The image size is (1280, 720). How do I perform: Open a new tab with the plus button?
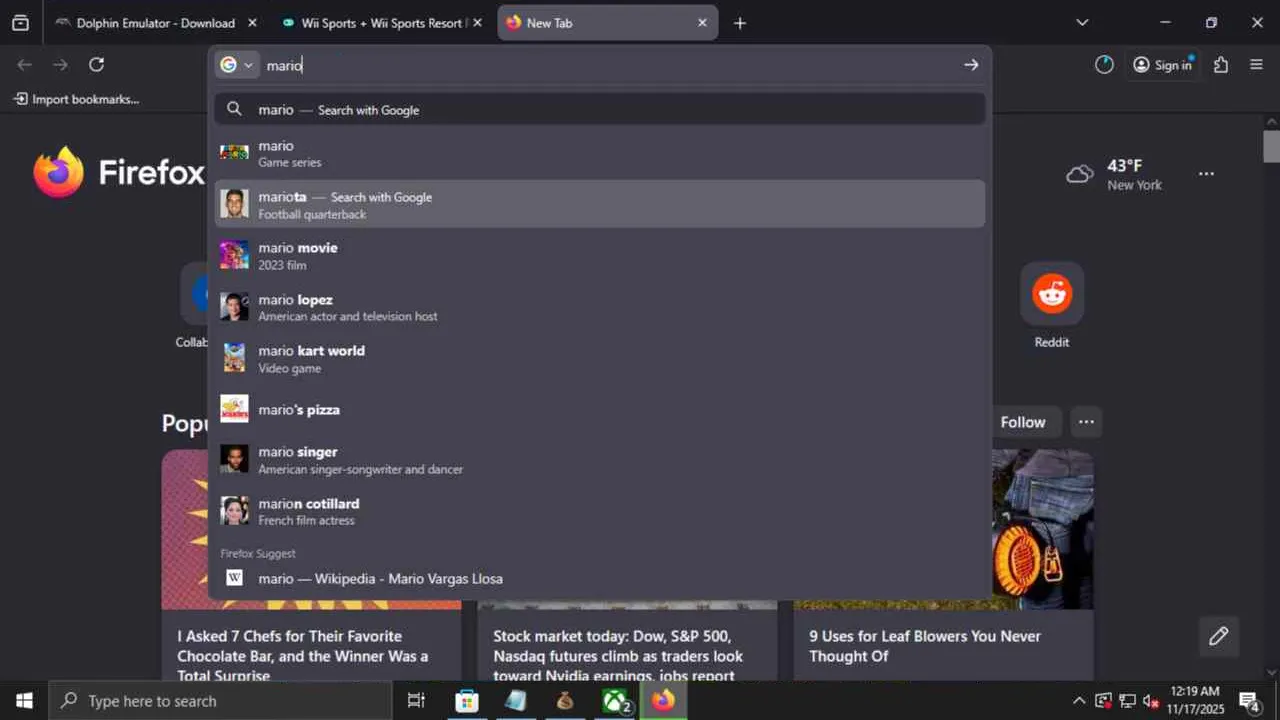[740, 23]
